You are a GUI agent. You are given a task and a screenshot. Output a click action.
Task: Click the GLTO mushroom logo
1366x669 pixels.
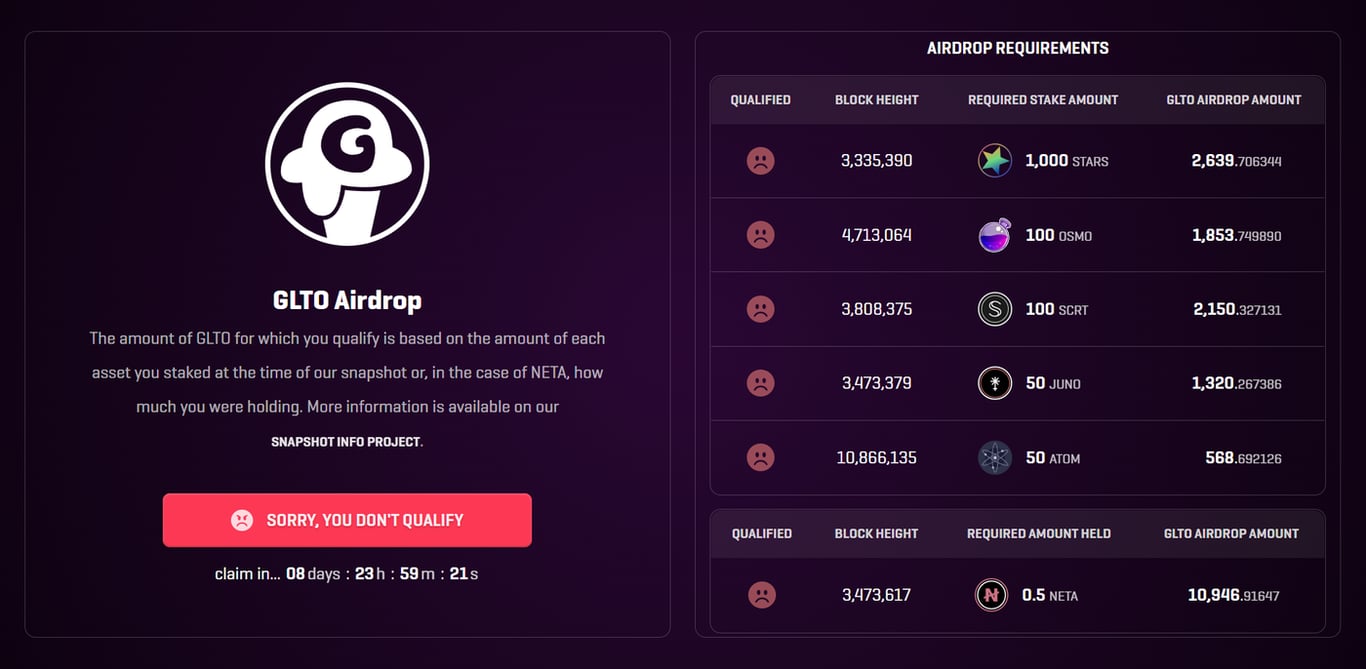tap(347, 164)
